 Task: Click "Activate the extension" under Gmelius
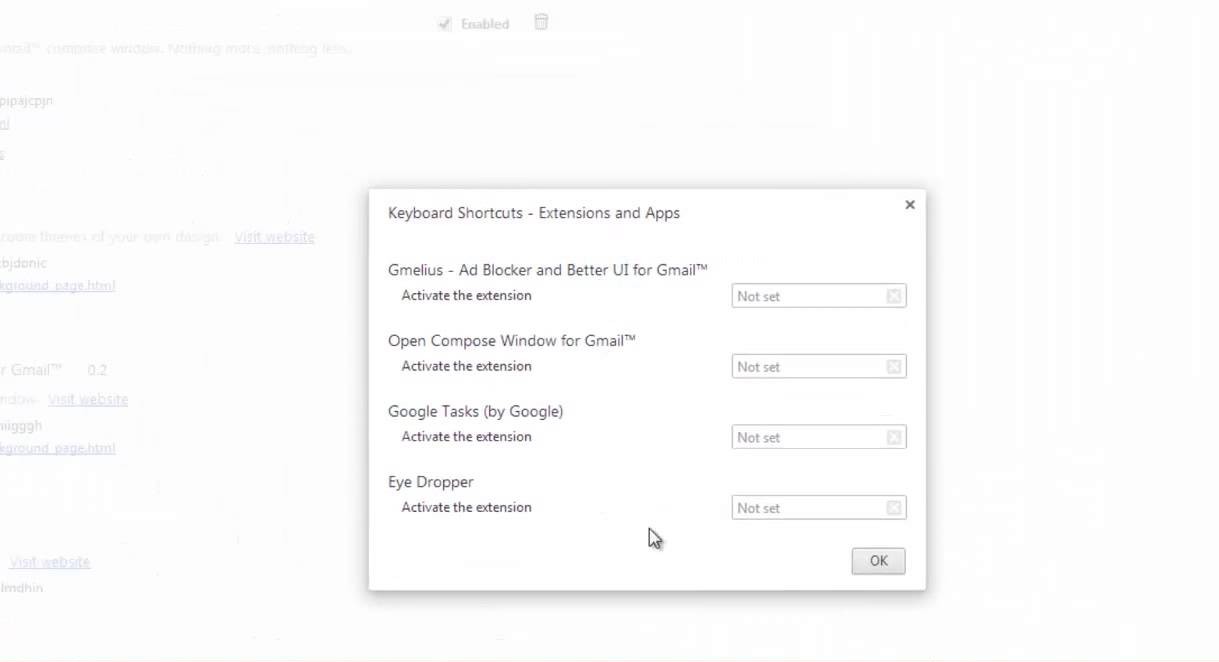pos(467,296)
